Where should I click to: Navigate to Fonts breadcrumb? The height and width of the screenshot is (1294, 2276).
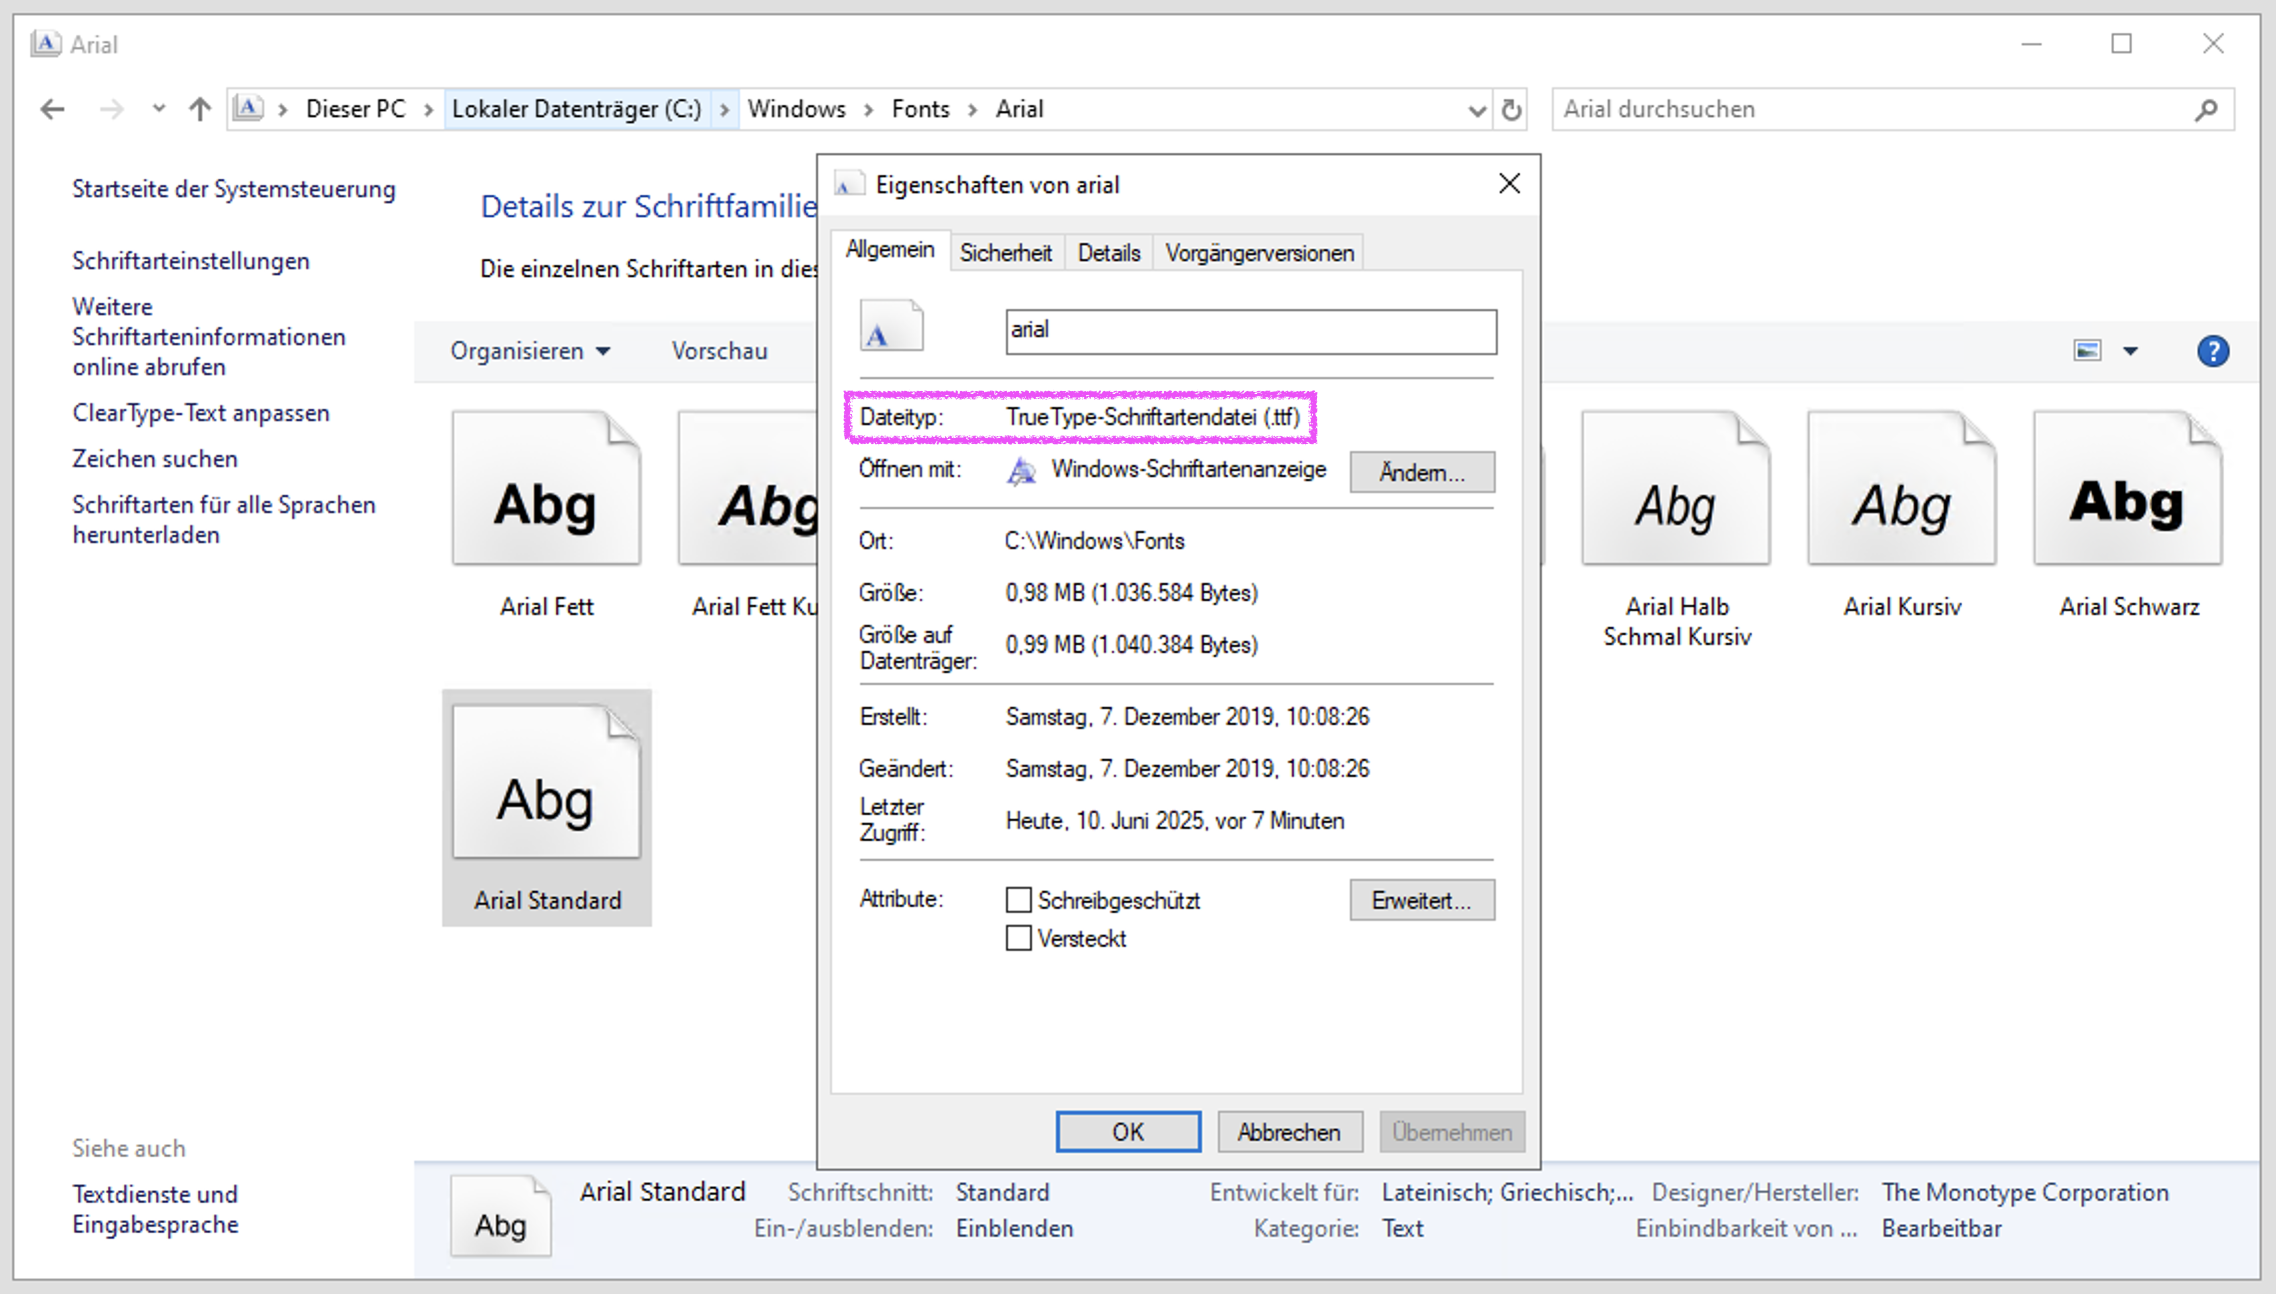click(921, 109)
